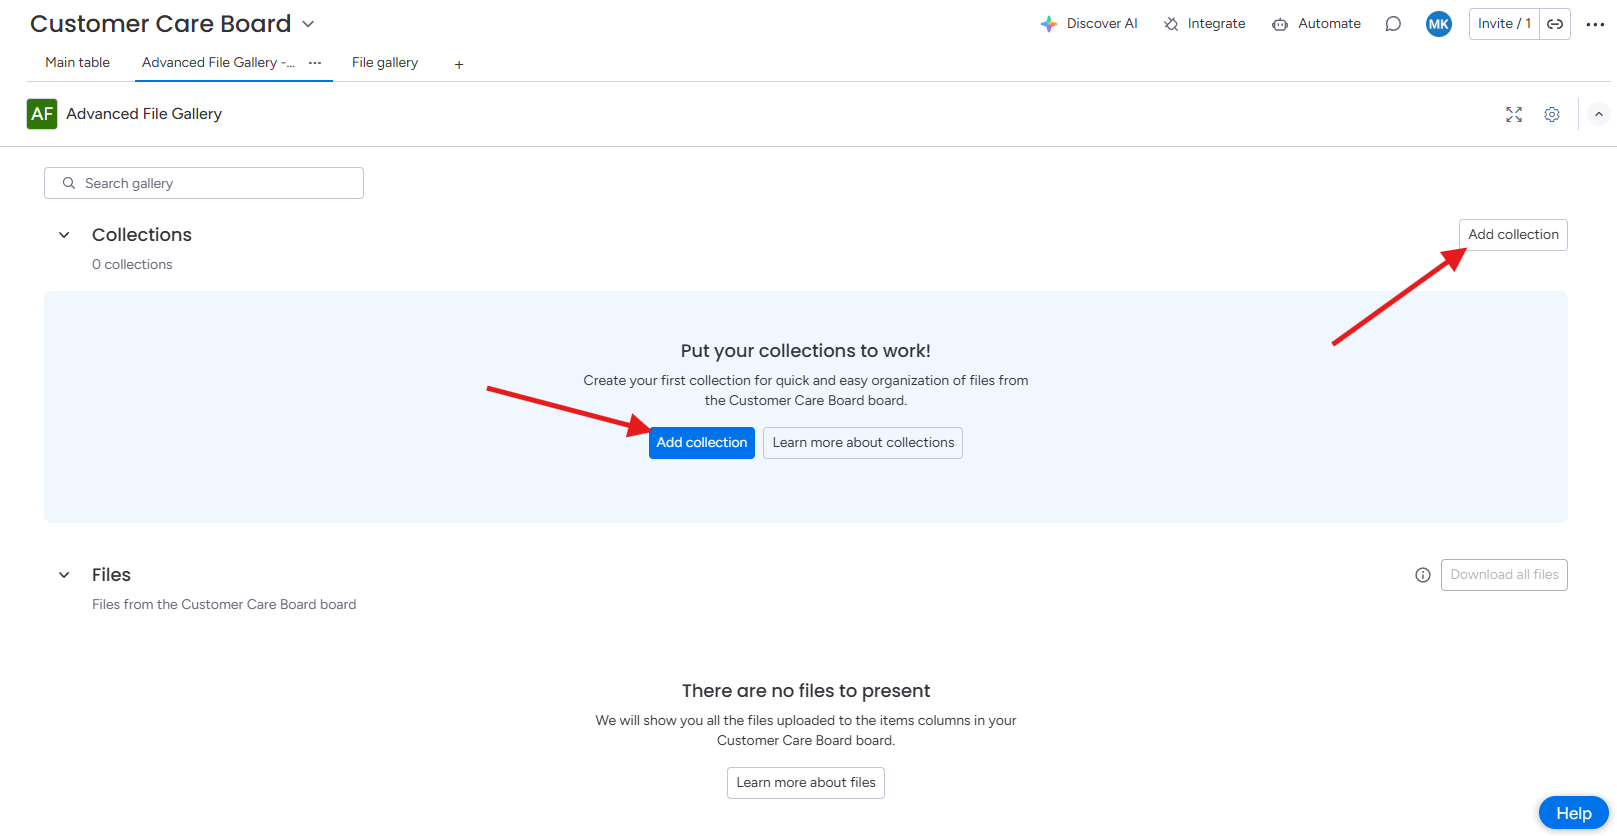Open the board discussion chat bubble icon
The width and height of the screenshot is (1617, 836).
click(1393, 24)
